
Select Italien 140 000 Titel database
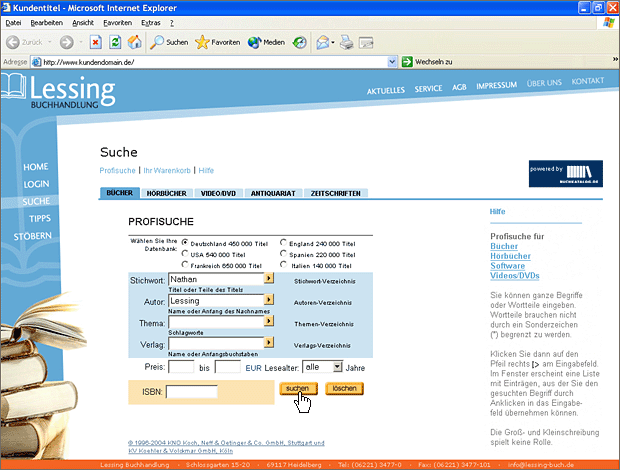(x=283, y=264)
